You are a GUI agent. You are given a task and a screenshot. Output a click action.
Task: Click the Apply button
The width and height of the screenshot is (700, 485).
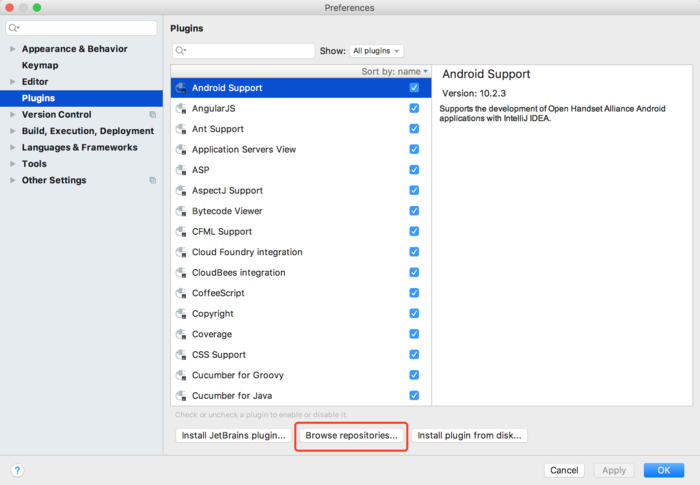(614, 470)
